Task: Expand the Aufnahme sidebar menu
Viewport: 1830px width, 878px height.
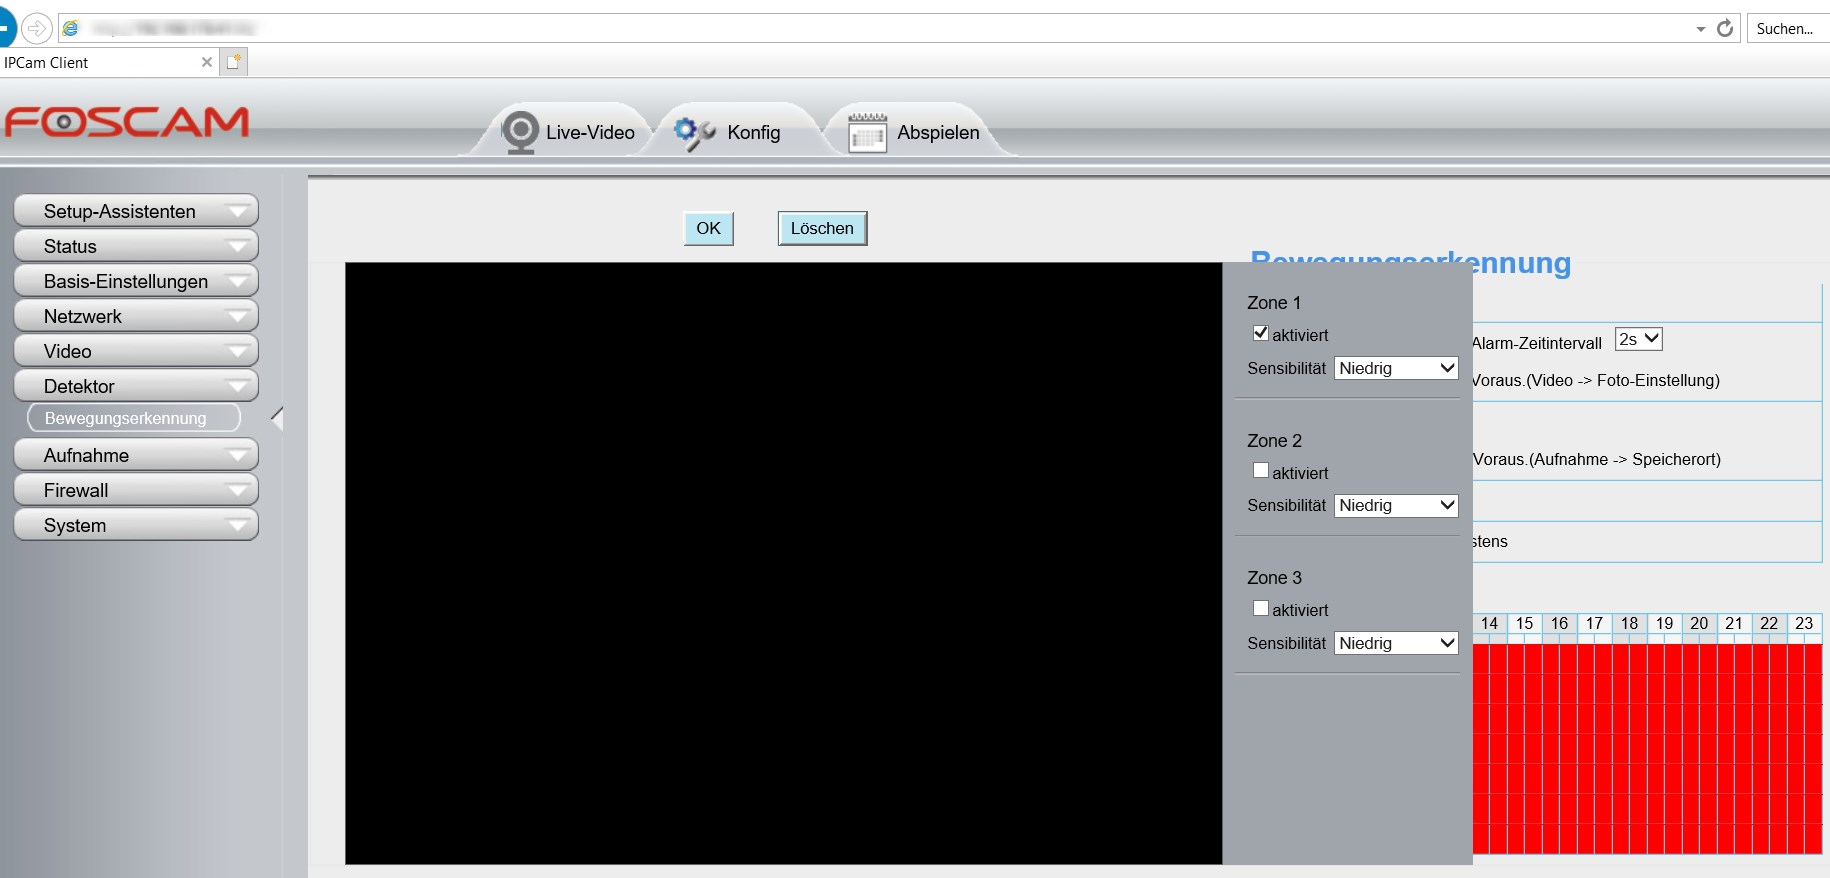Action: tap(136, 455)
